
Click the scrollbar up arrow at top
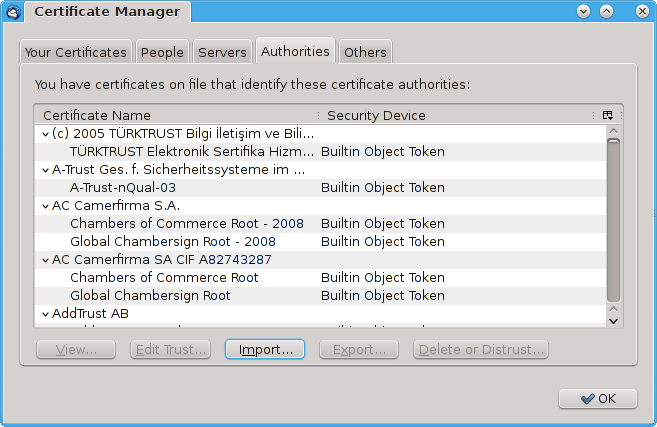[613, 131]
